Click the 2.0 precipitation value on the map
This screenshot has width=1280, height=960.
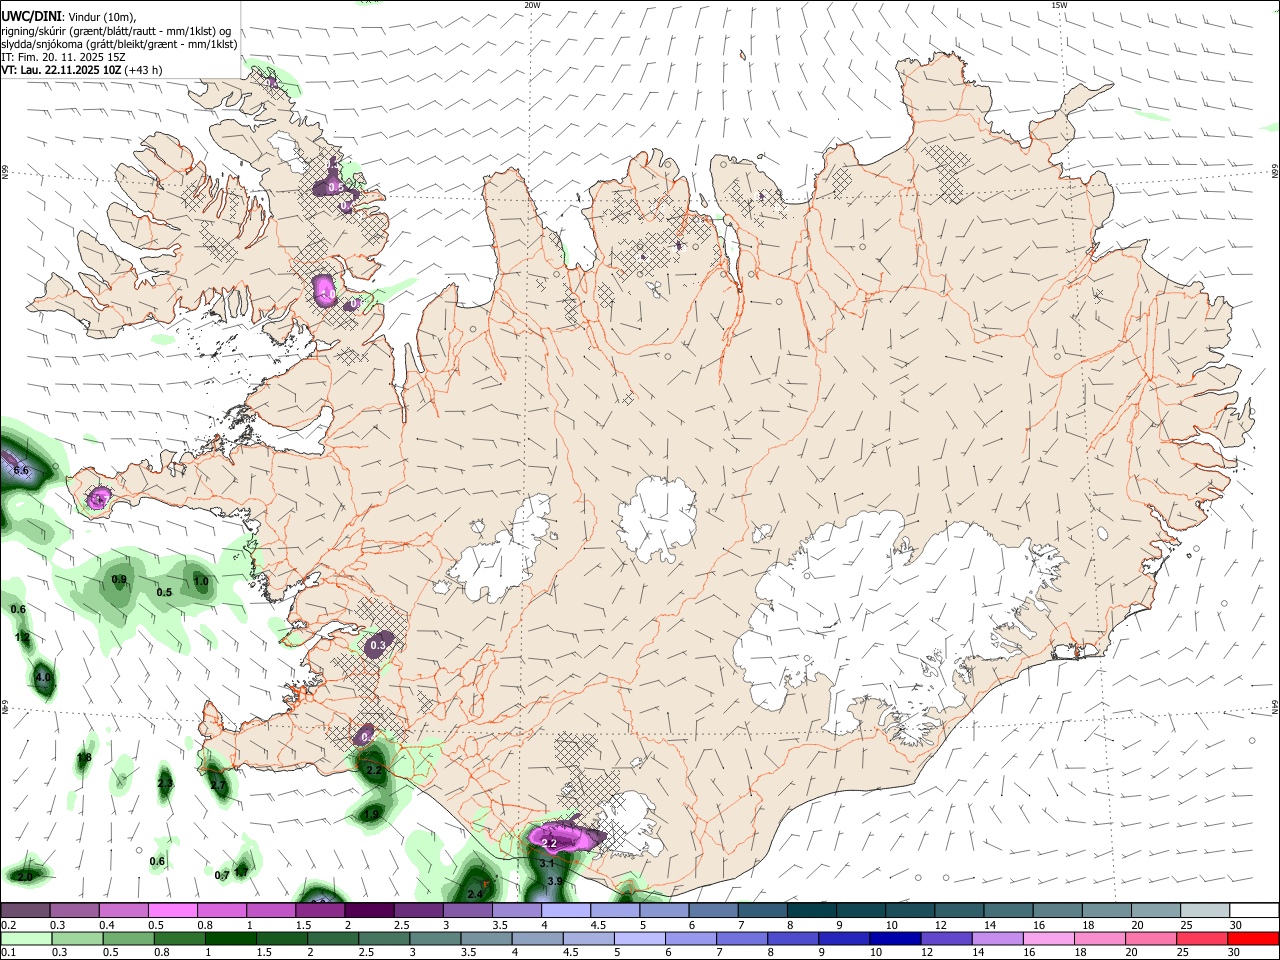point(24,876)
